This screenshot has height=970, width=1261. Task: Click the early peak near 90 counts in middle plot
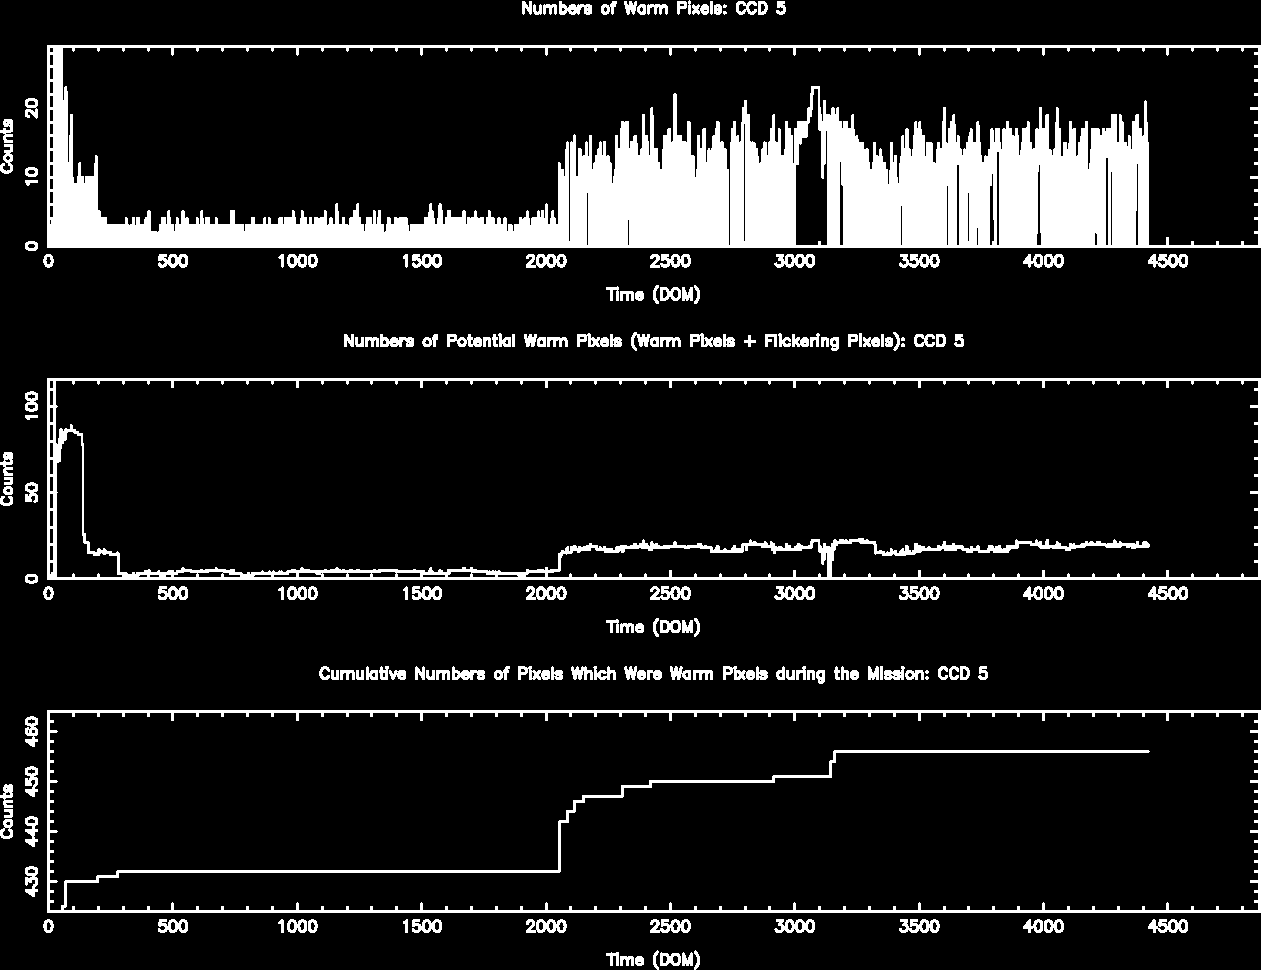[x=70, y=429]
